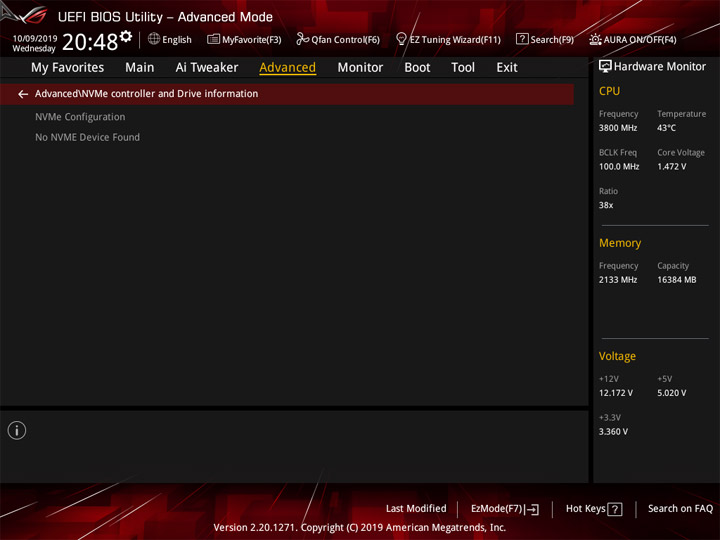This screenshot has width=720, height=540.
Task: Click Advanced\NVMe controller breadcrumb text
Action: [146, 94]
